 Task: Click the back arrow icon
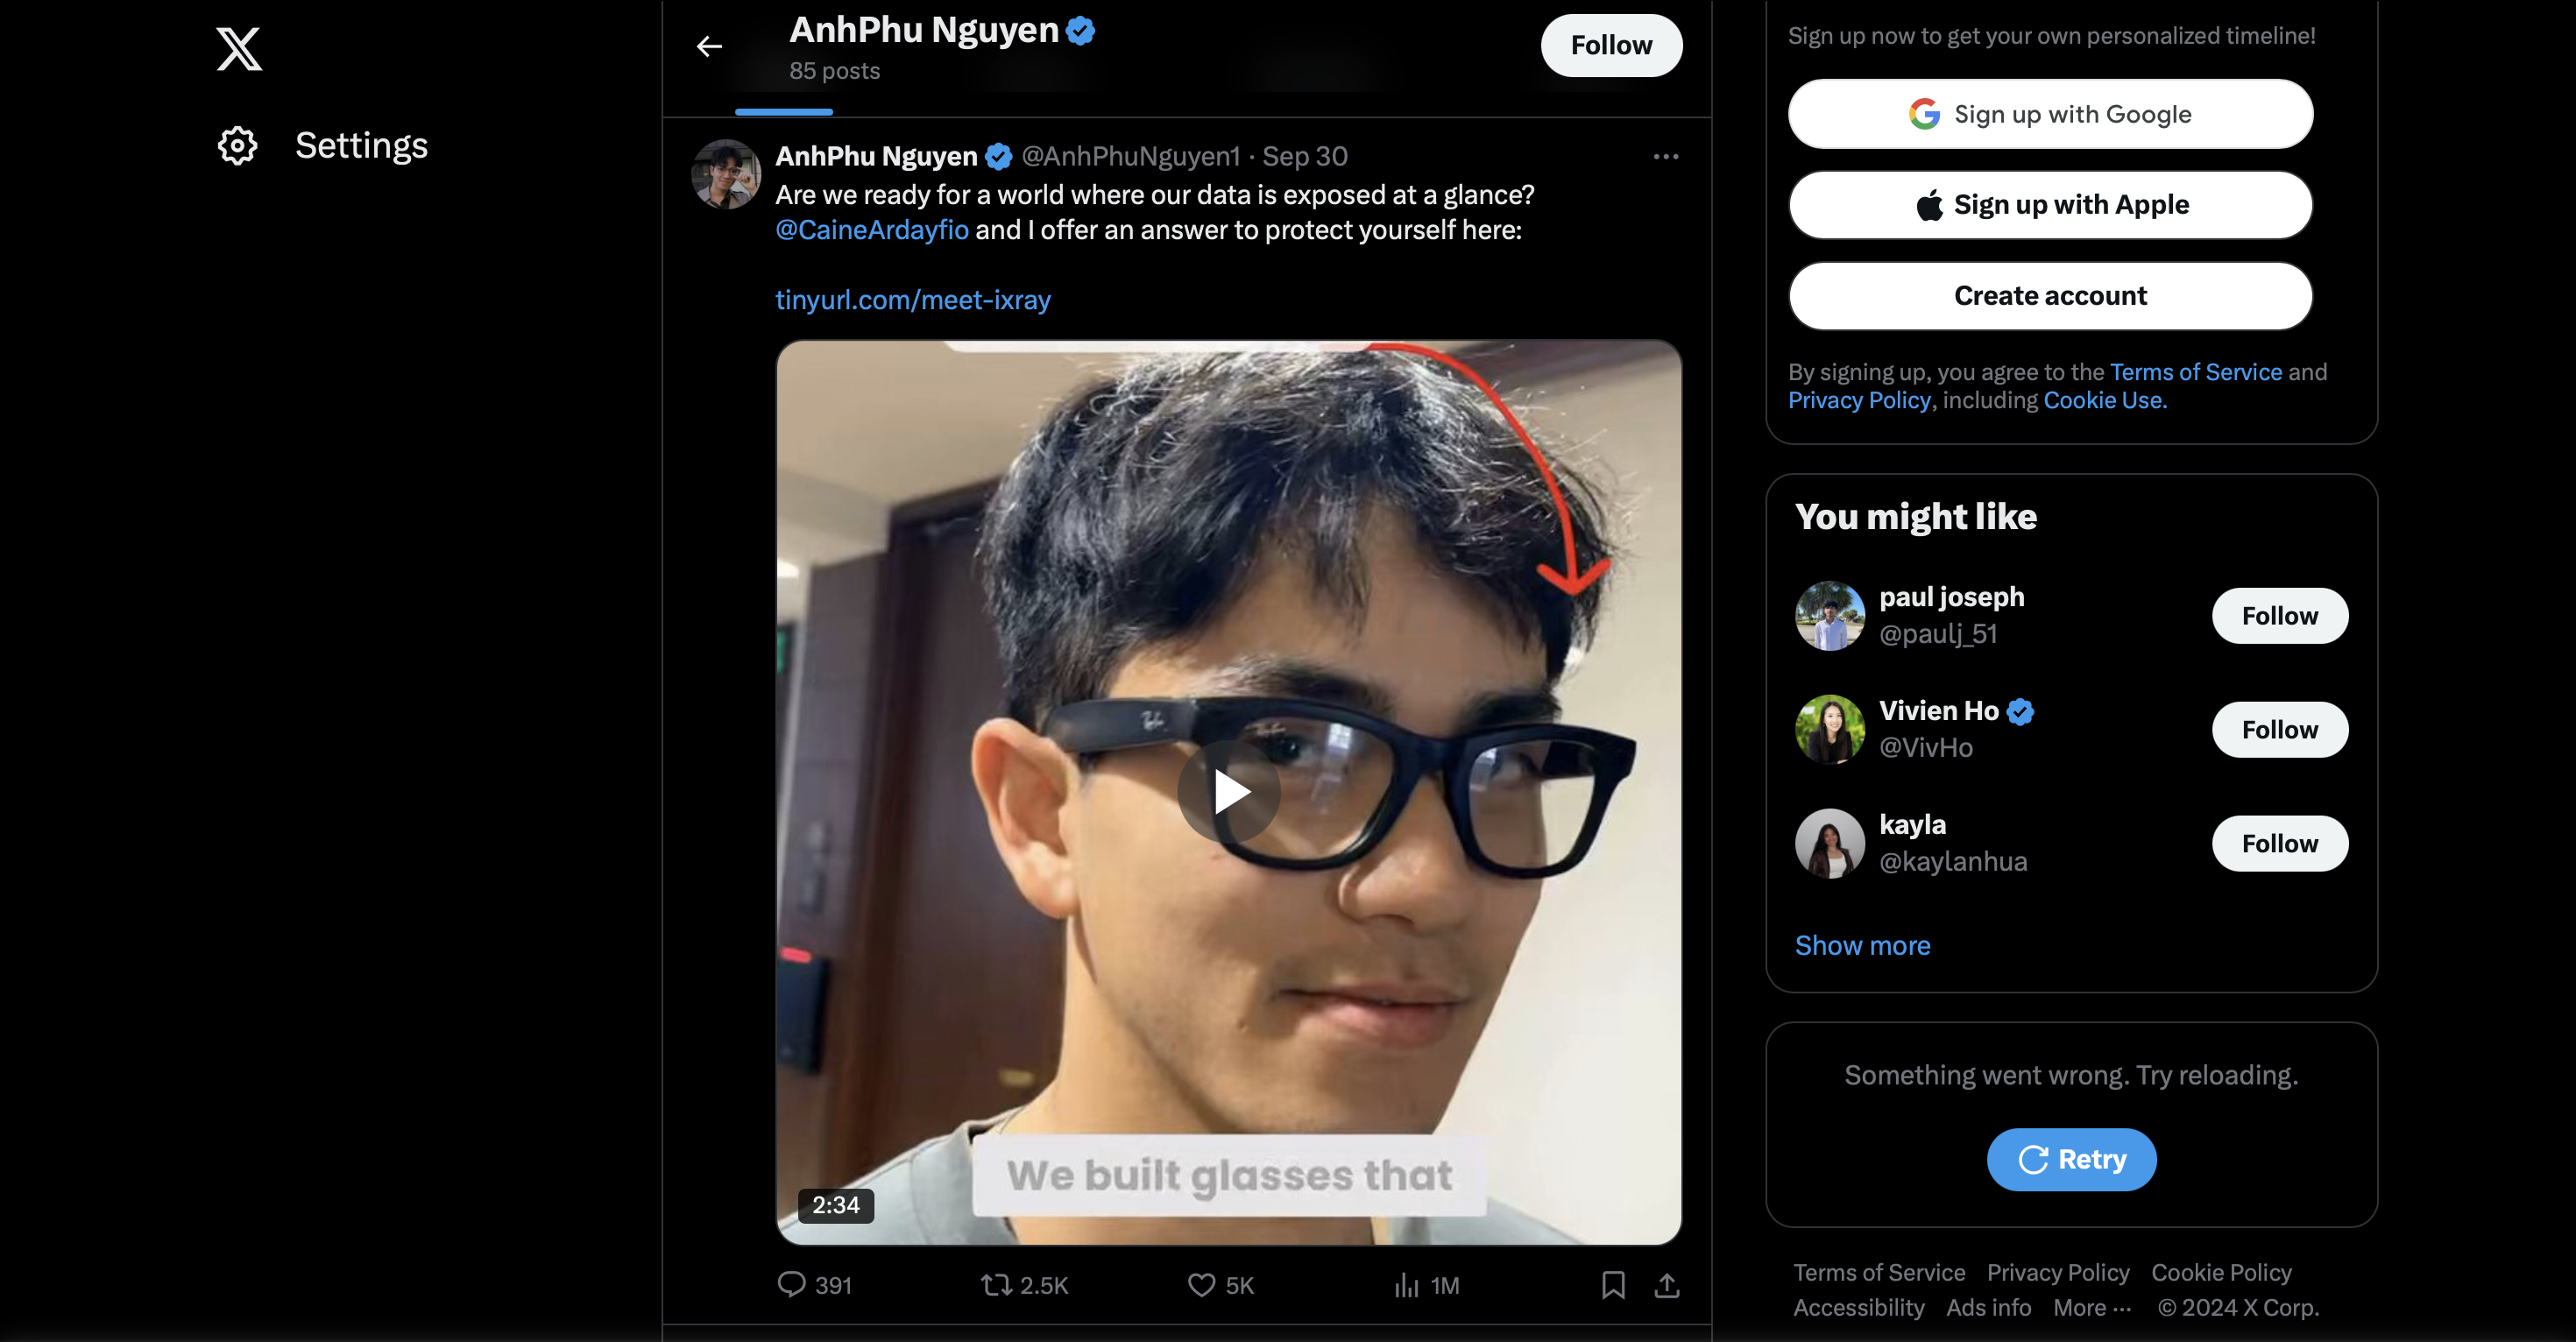click(x=709, y=46)
